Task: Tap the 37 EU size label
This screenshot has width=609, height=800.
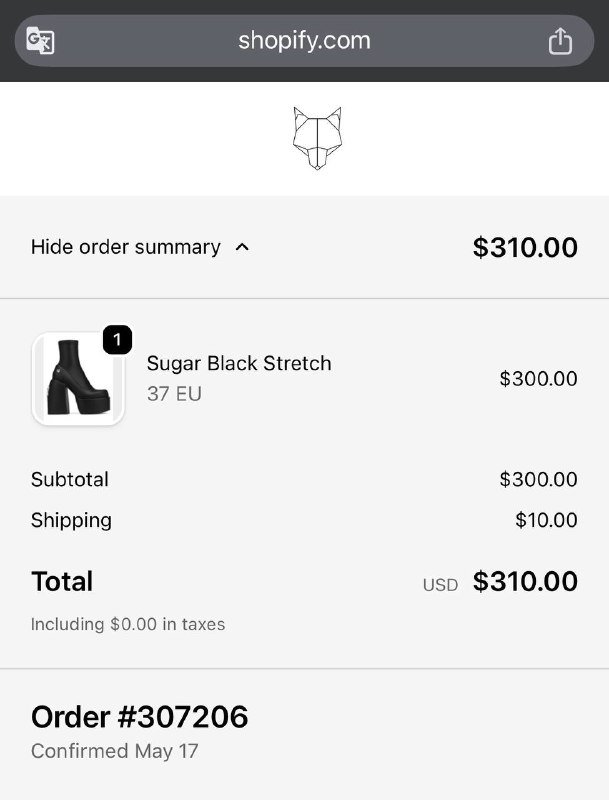Action: tap(173, 394)
